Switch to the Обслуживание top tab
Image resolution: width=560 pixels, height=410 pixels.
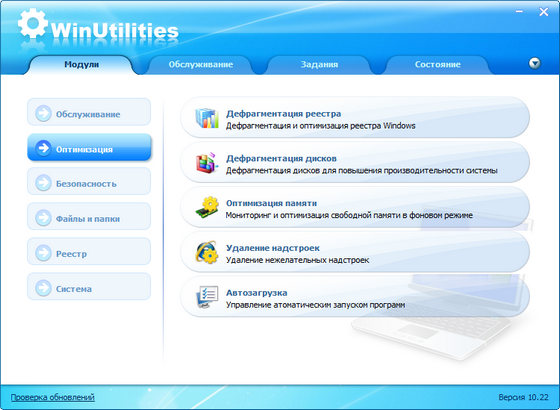(201, 65)
